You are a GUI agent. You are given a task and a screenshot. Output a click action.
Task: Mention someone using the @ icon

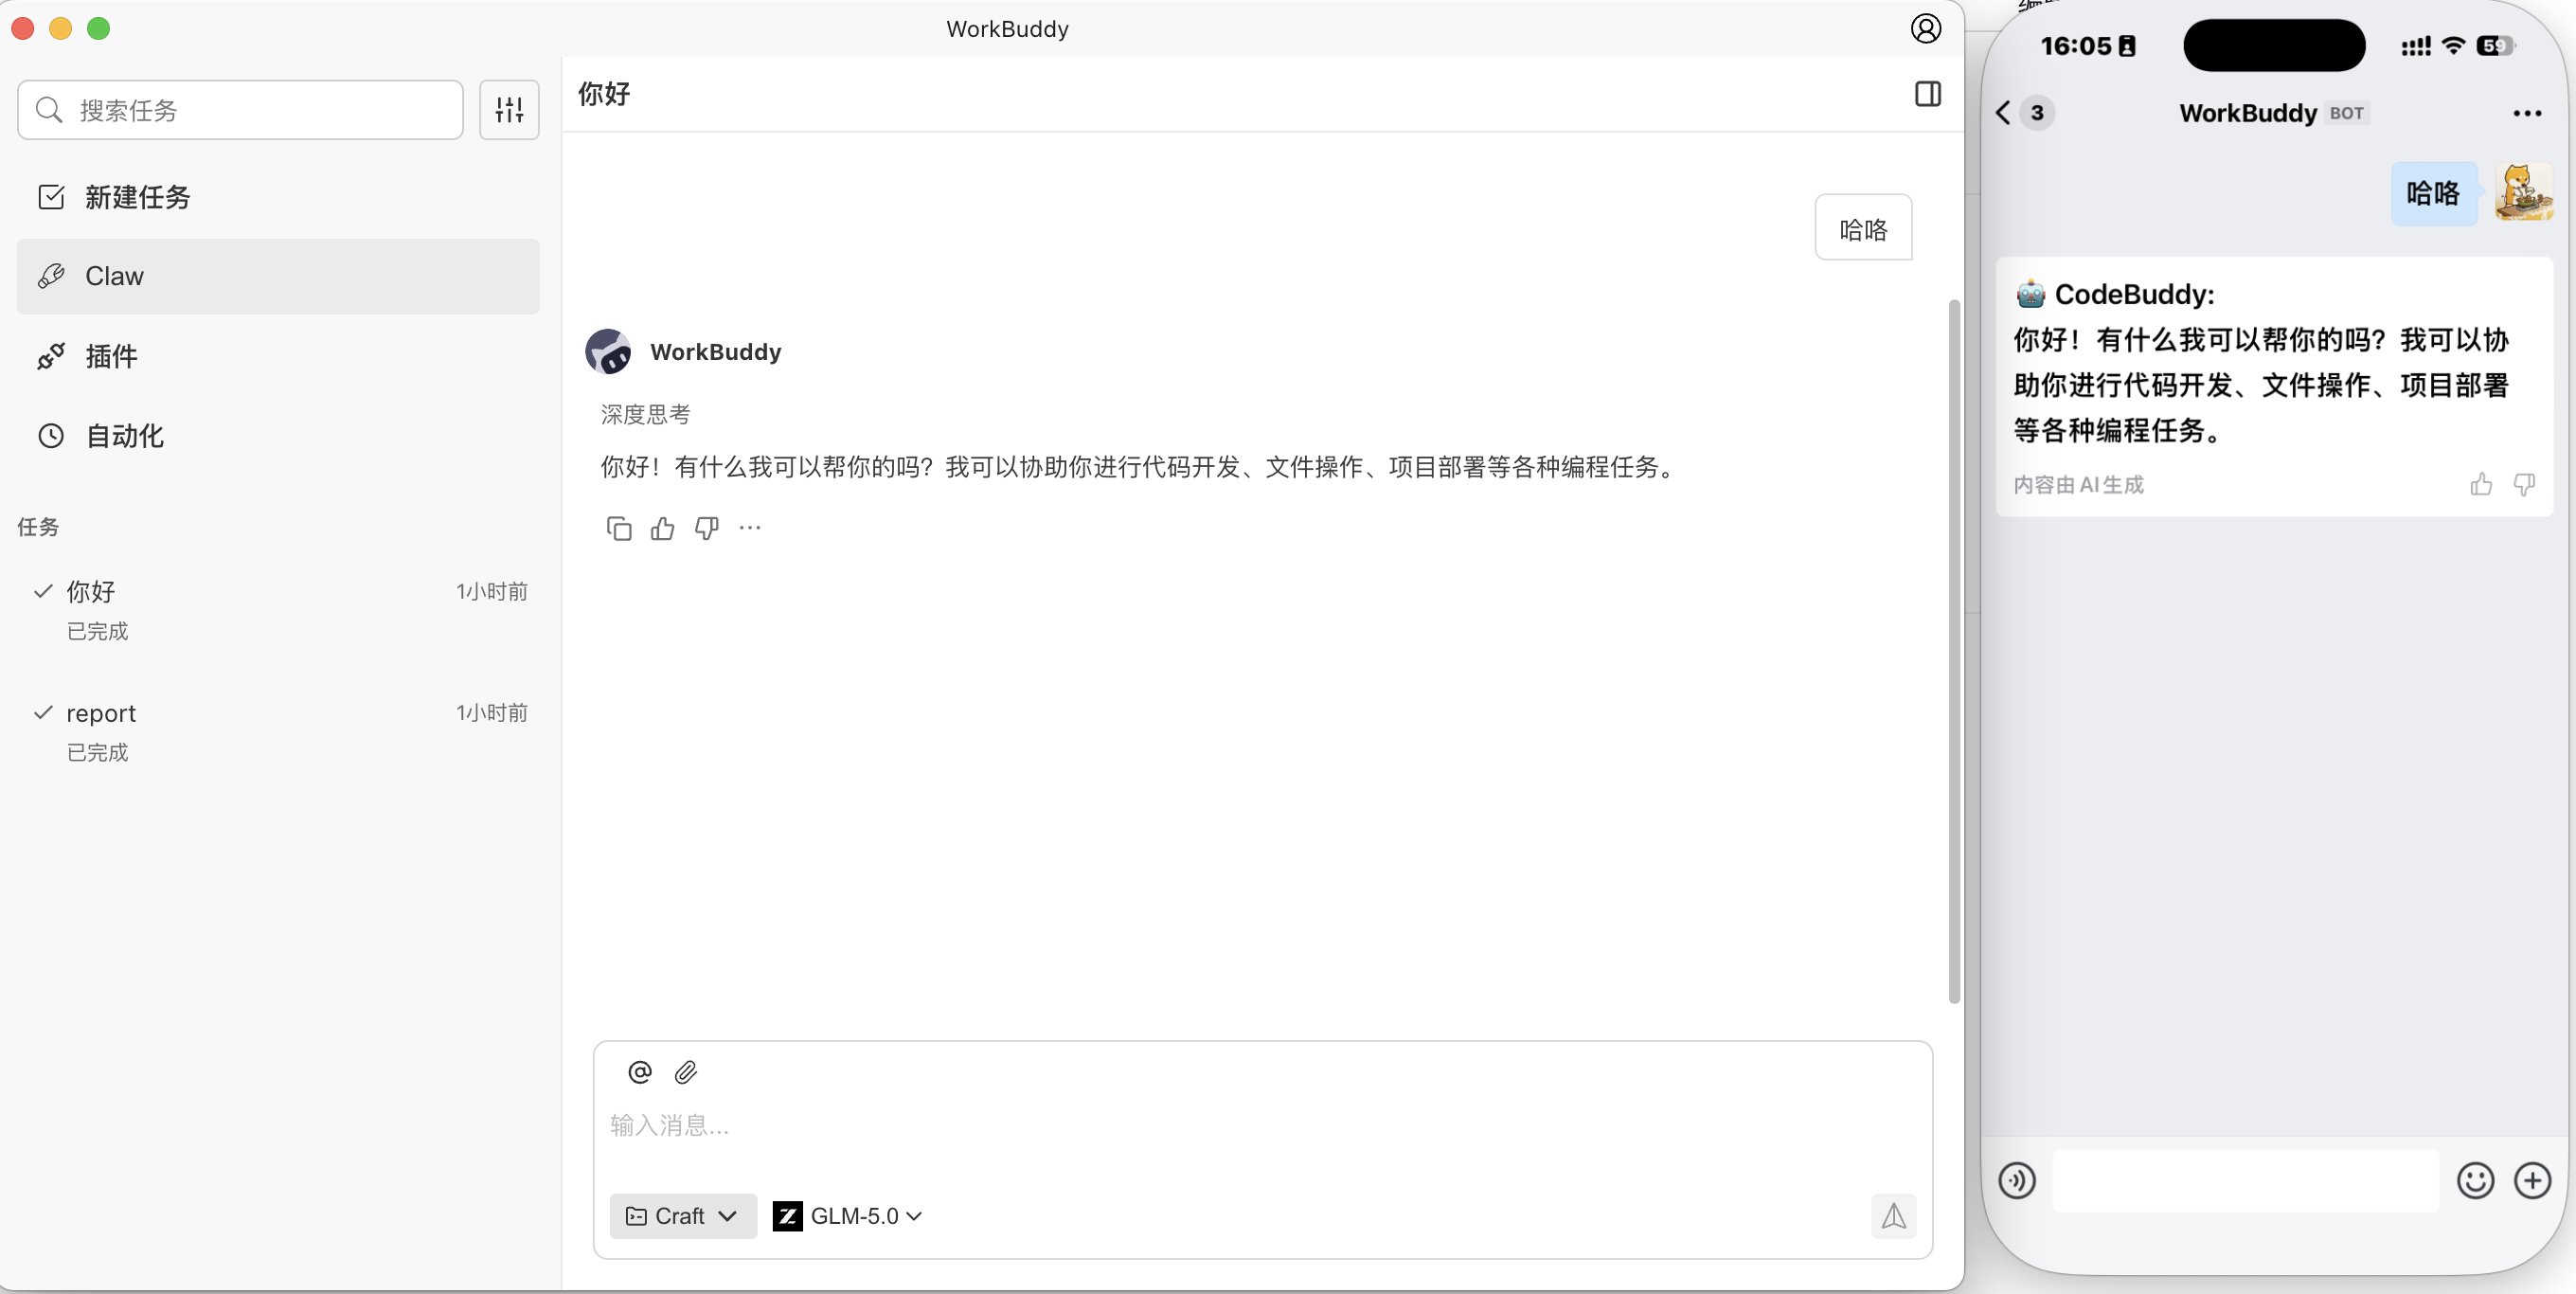[640, 1071]
